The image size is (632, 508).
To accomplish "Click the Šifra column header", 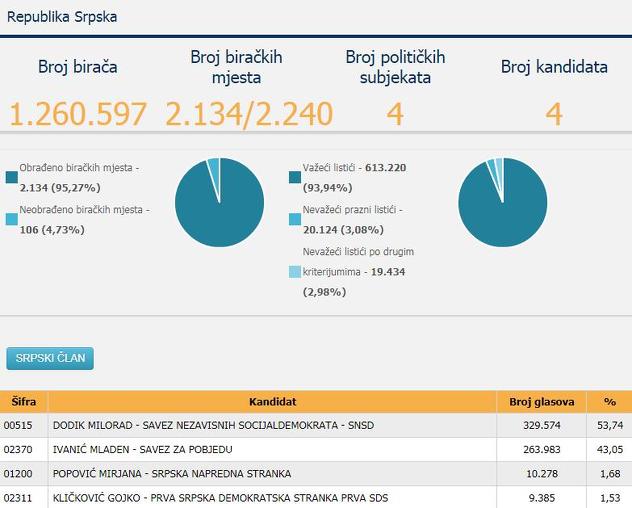I will [x=24, y=402].
